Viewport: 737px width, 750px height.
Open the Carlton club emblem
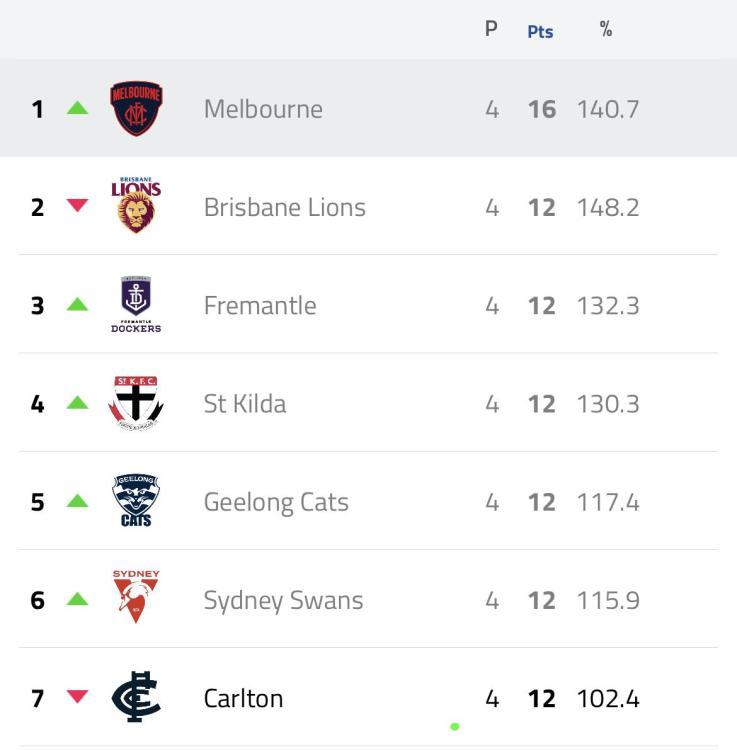coord(136,696)
